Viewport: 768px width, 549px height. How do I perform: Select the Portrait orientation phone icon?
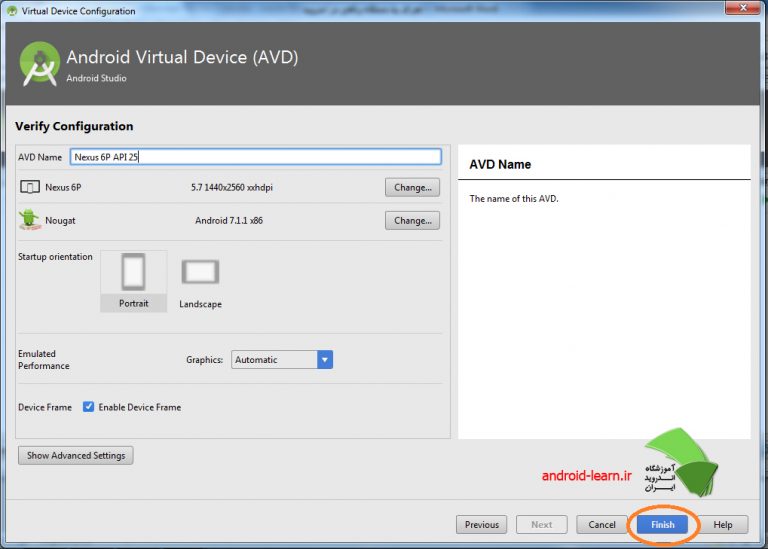click(x=133, y=272)
